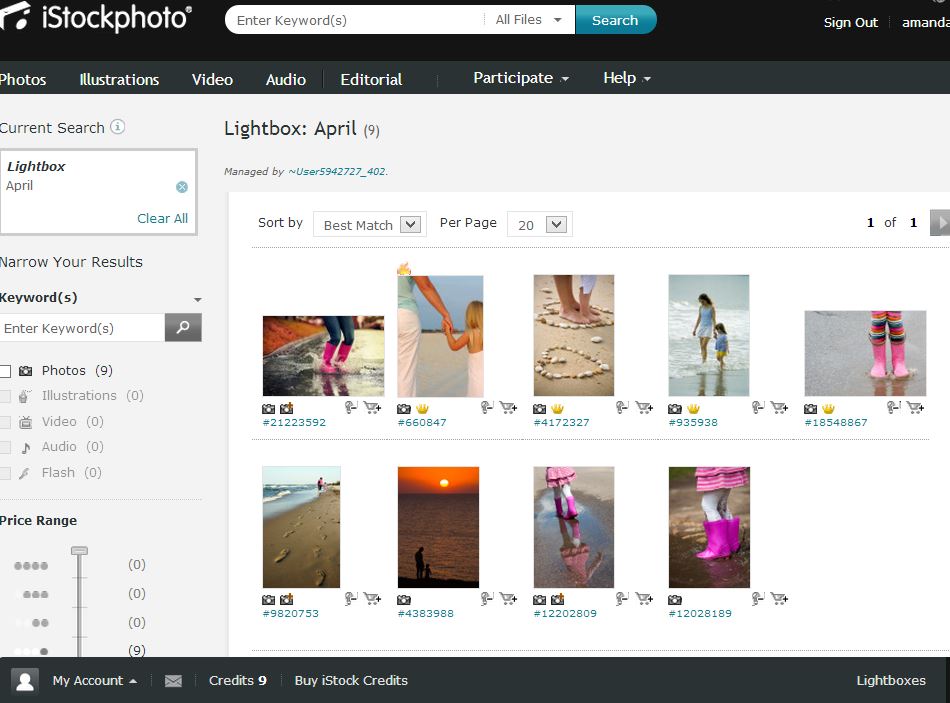Check the Photos (9) checkbox
Image resolution: width=950 pixels, height=703 pixels.
click(6, 371)
